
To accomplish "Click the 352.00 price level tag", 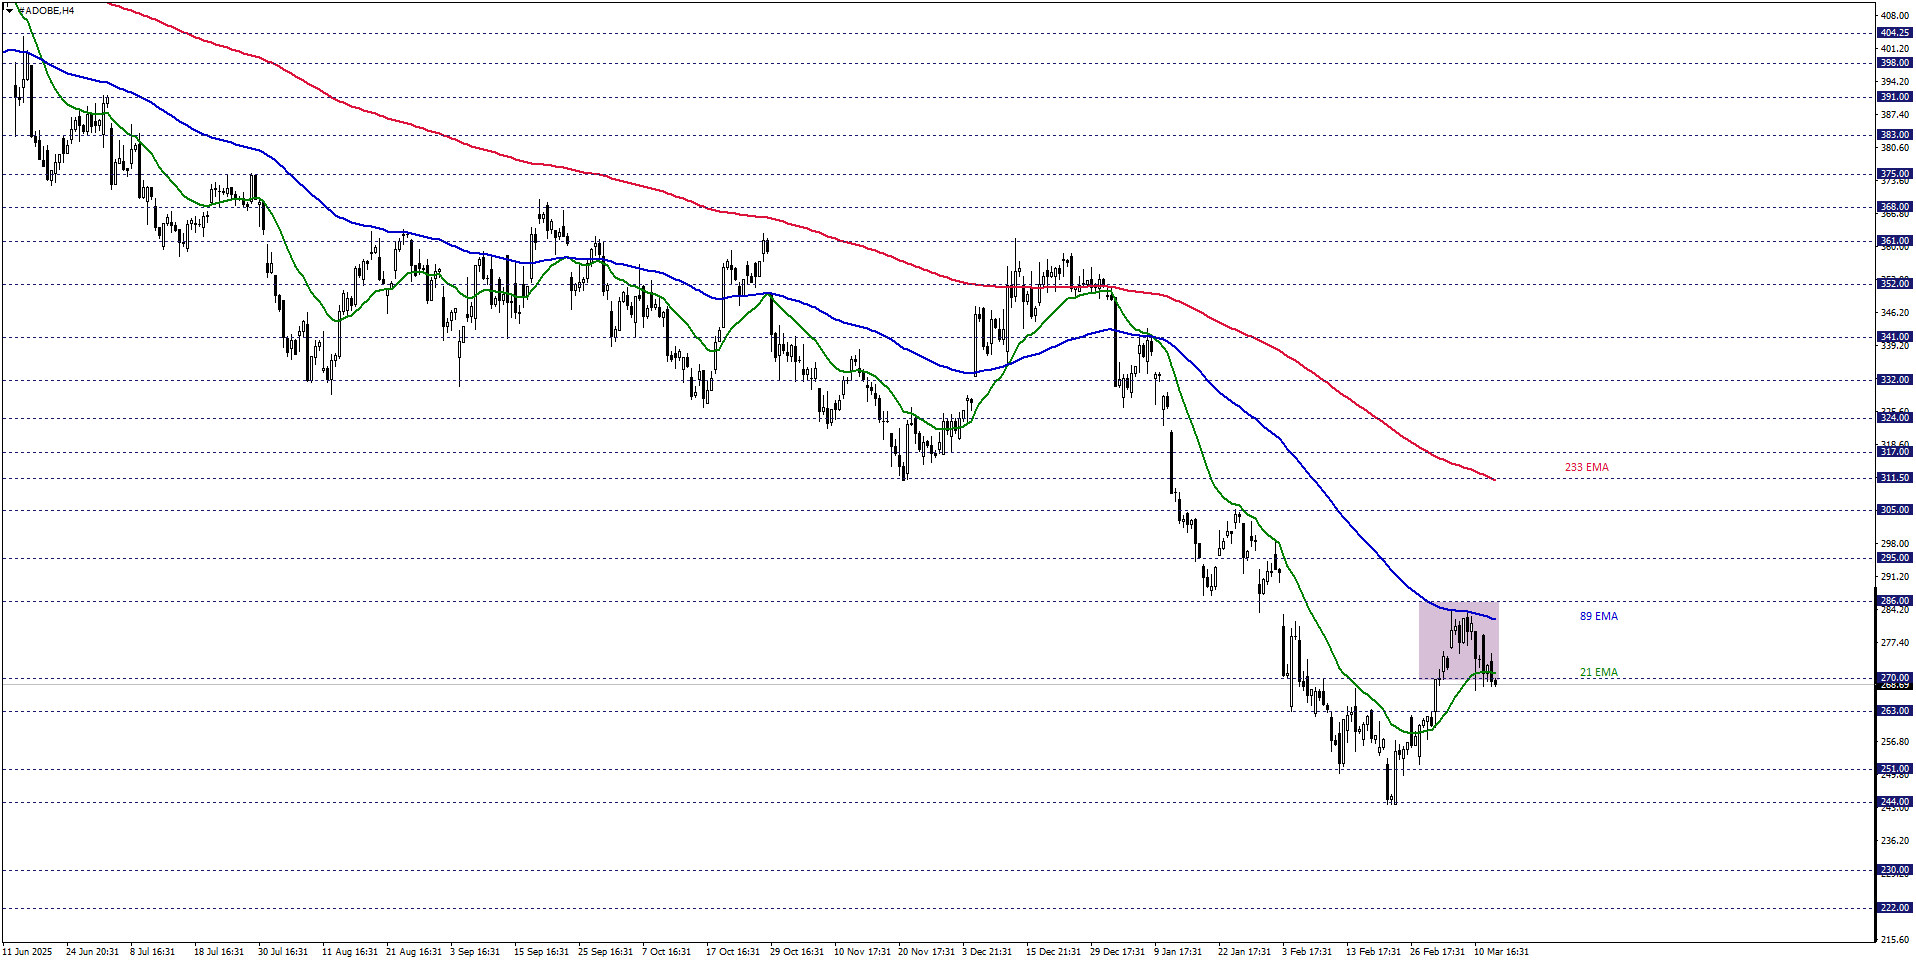I will [1894, 284].
